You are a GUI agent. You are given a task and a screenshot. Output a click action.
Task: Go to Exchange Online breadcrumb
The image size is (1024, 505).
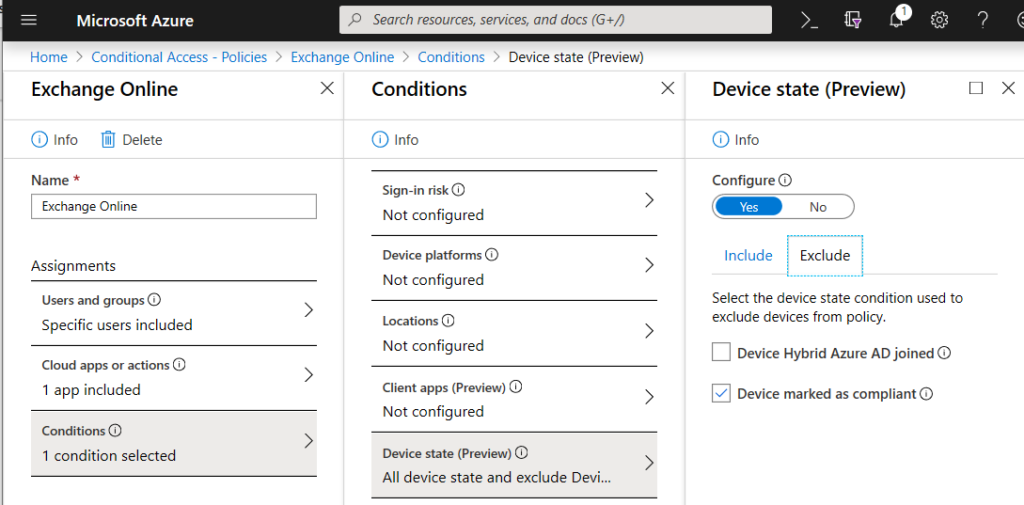click(342, 57)
